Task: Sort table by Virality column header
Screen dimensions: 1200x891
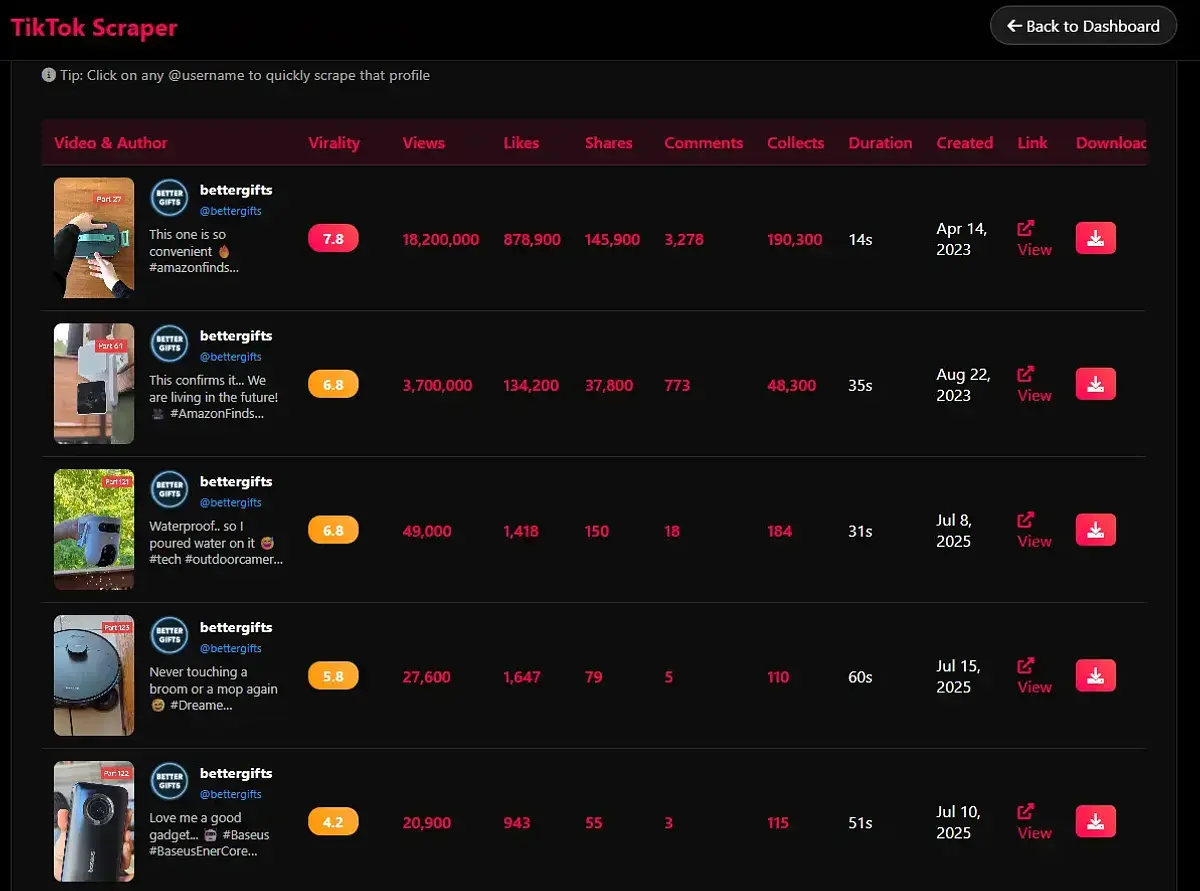Action: pyautogui.click(x=334, y=143)
